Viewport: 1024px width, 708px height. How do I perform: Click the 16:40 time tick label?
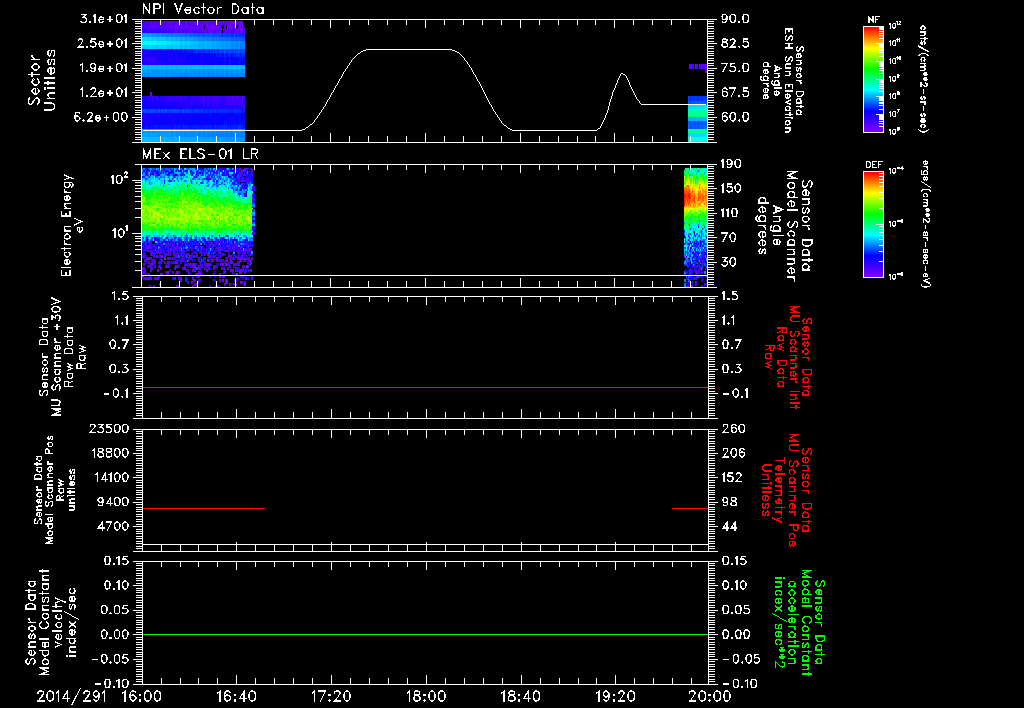click(x=236, y=696)
